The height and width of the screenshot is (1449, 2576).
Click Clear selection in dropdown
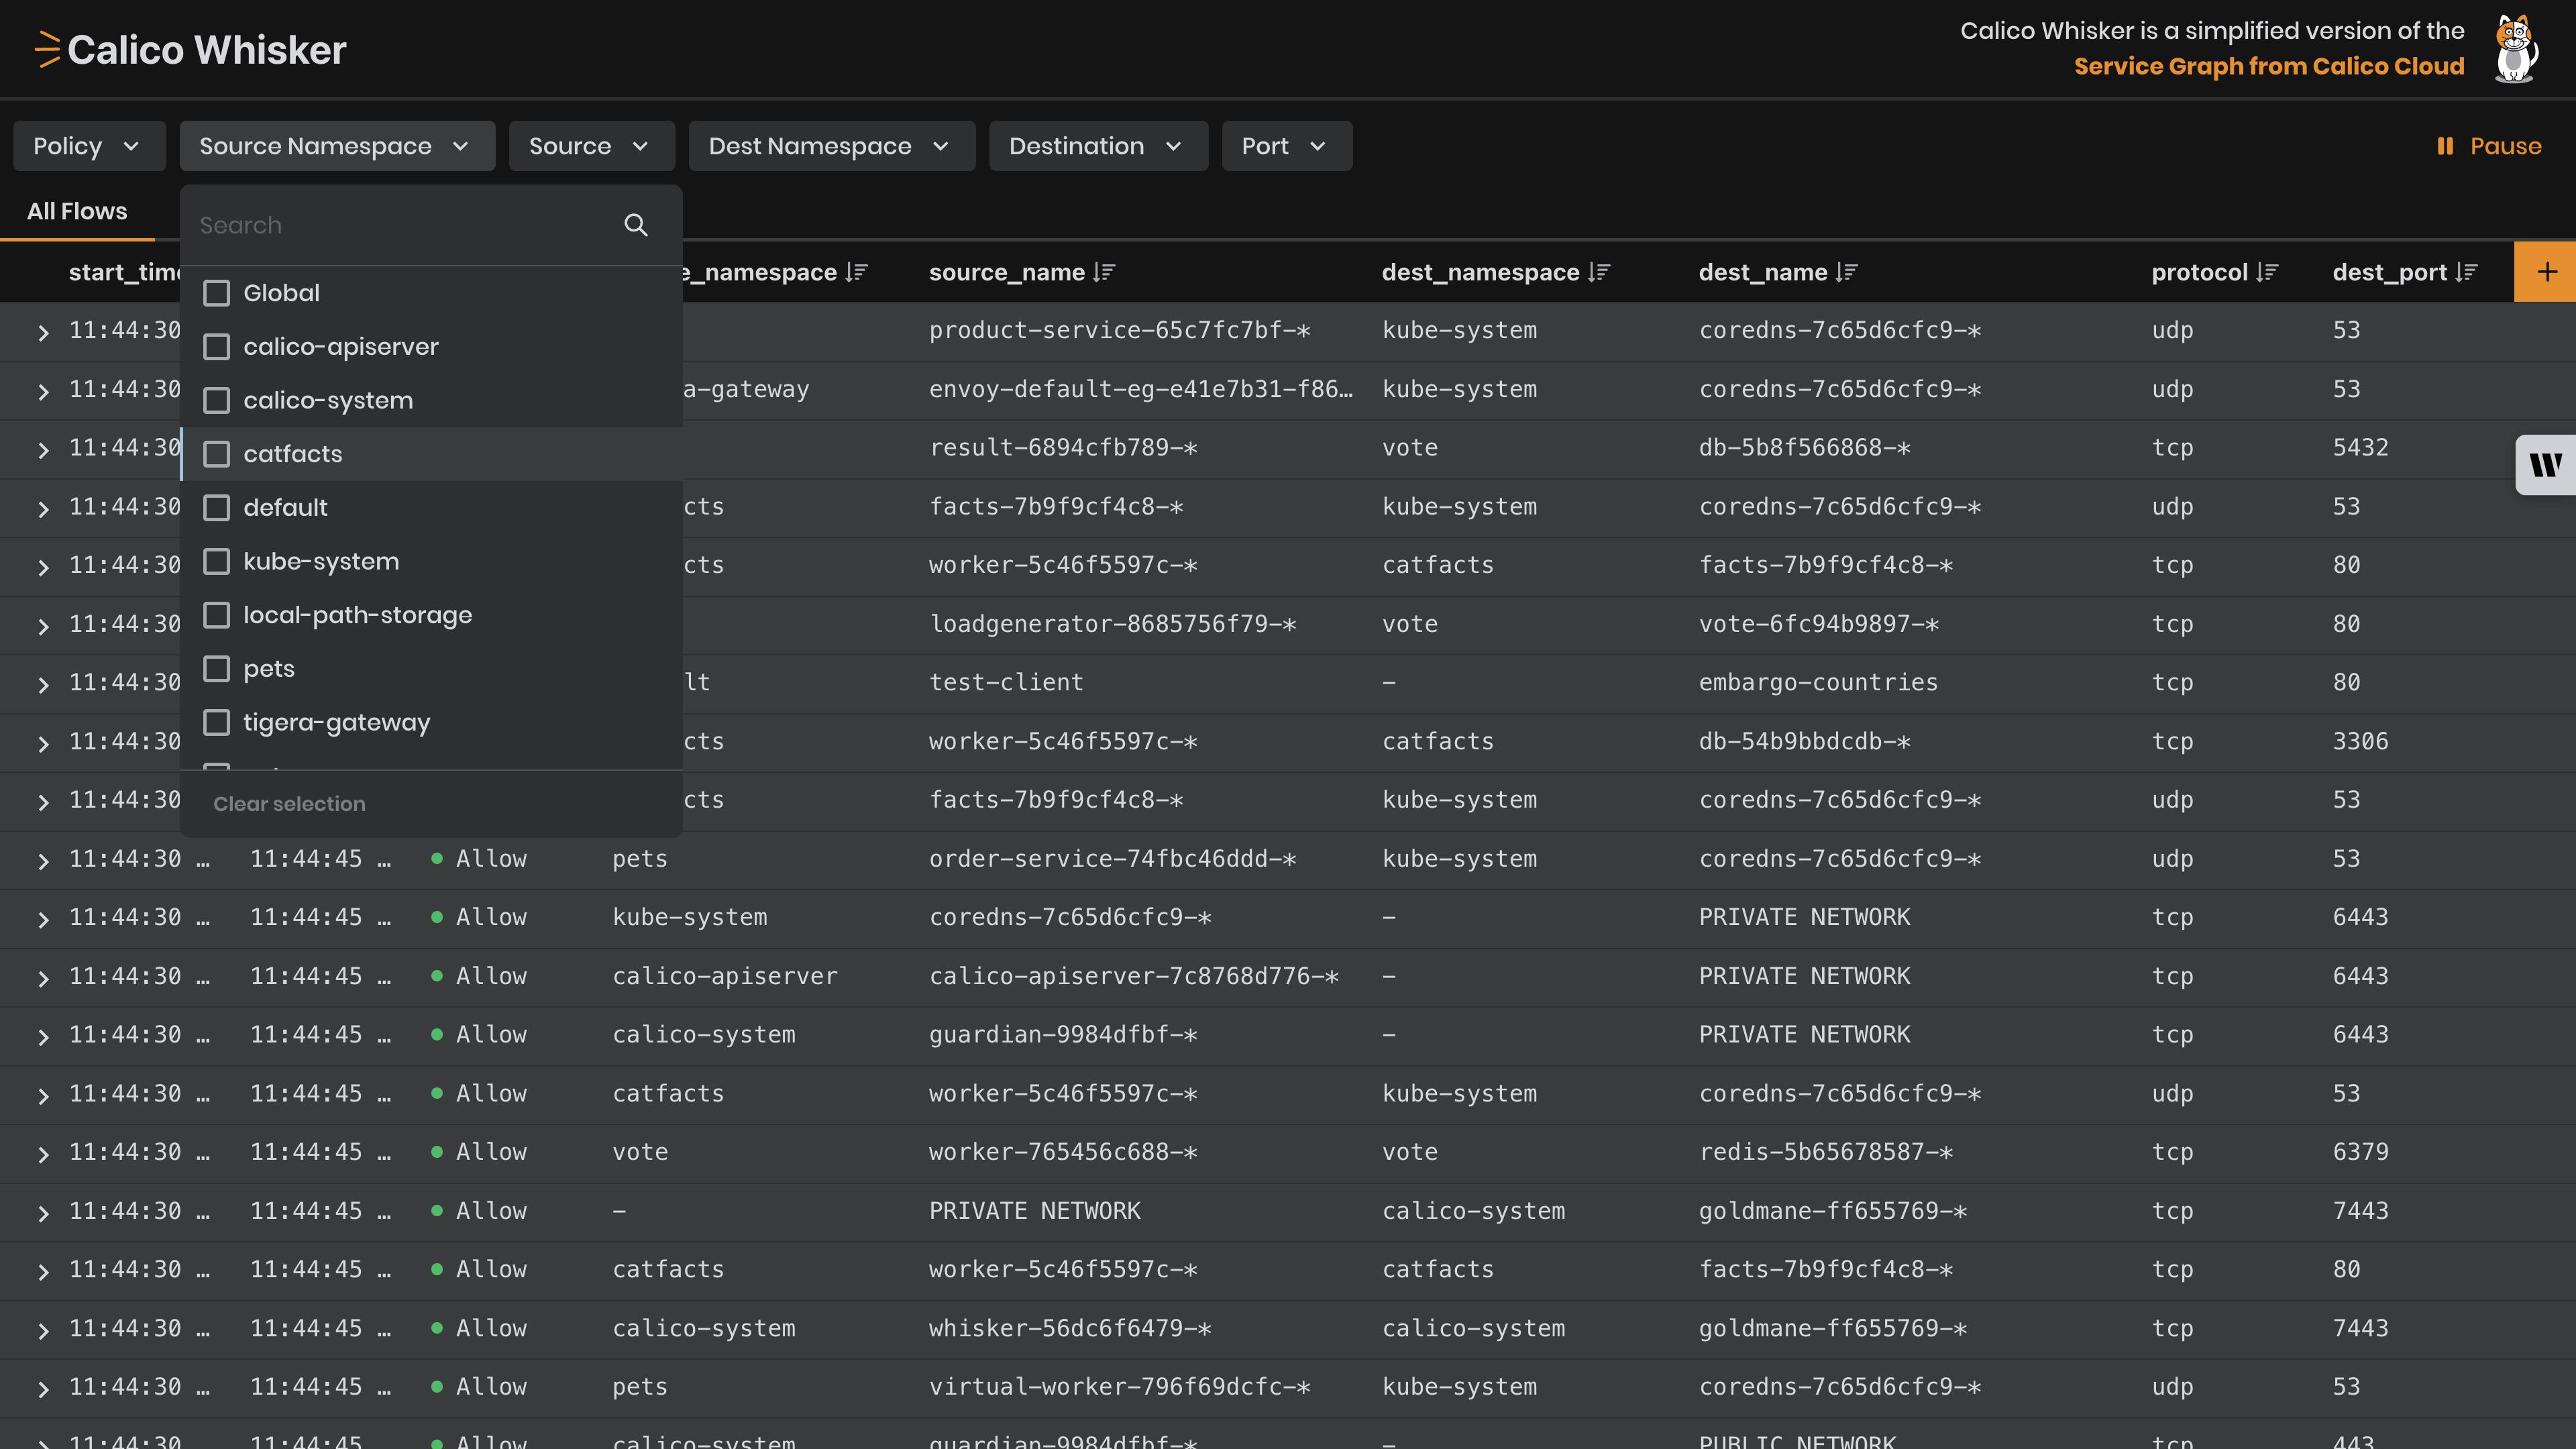tap(289, 804)
